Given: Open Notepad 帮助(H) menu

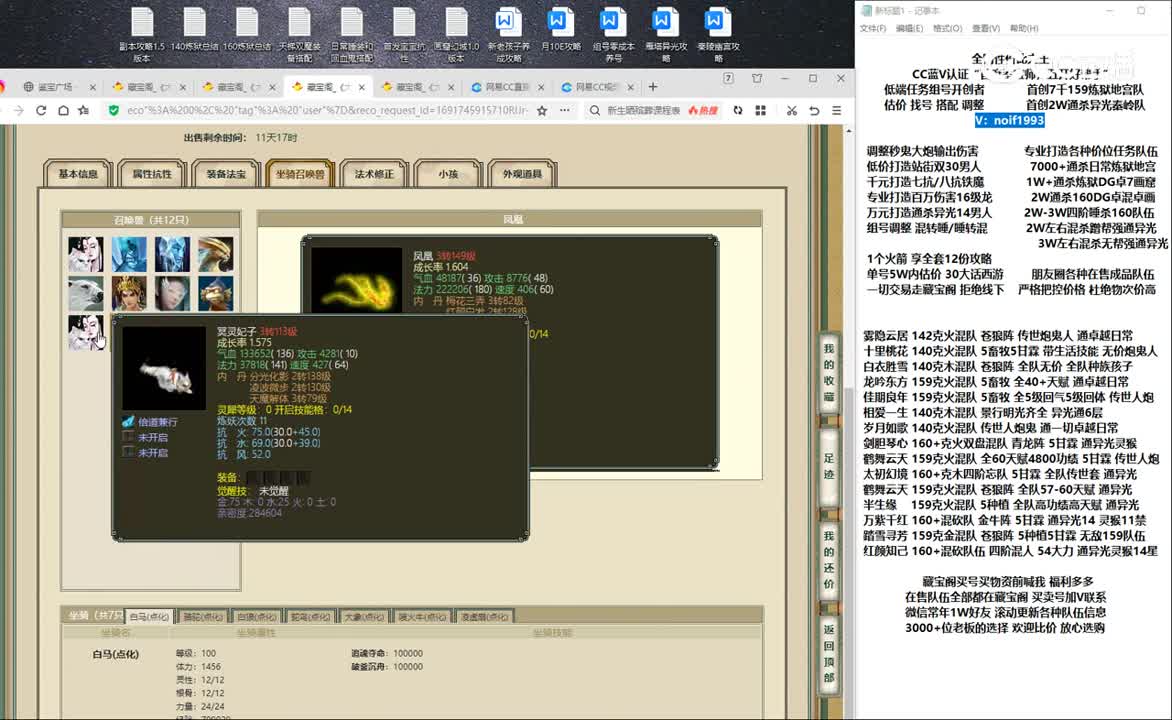Looking at the screenshot, I should (1024, 28).
